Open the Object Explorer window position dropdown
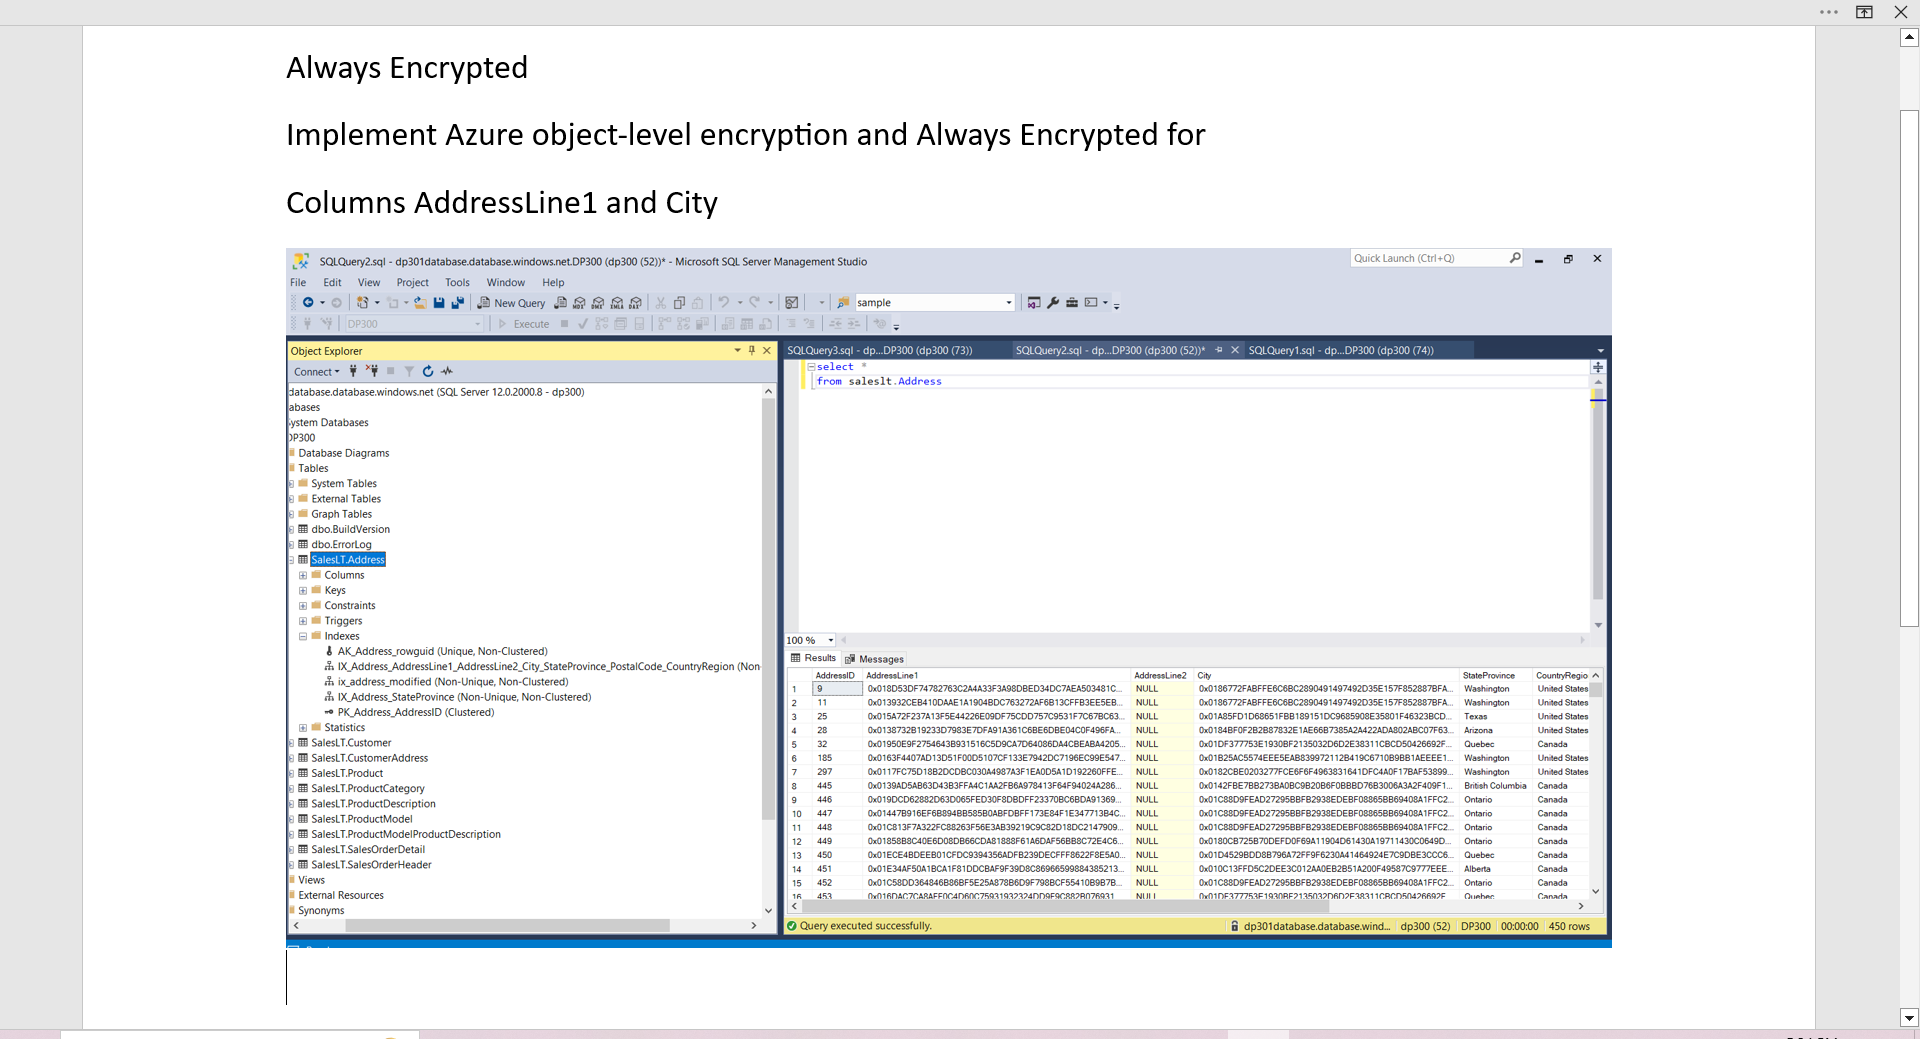Image resolution: width=1920 pixels, height=1039 pixels. (x=738, y=350)
